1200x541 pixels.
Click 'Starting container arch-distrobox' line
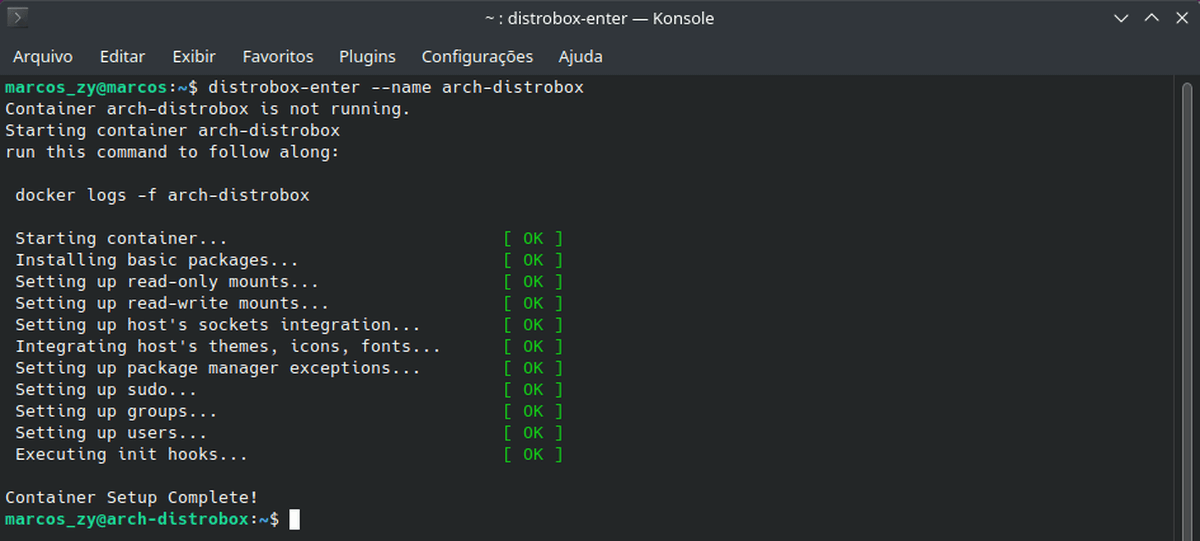(172, 130)
